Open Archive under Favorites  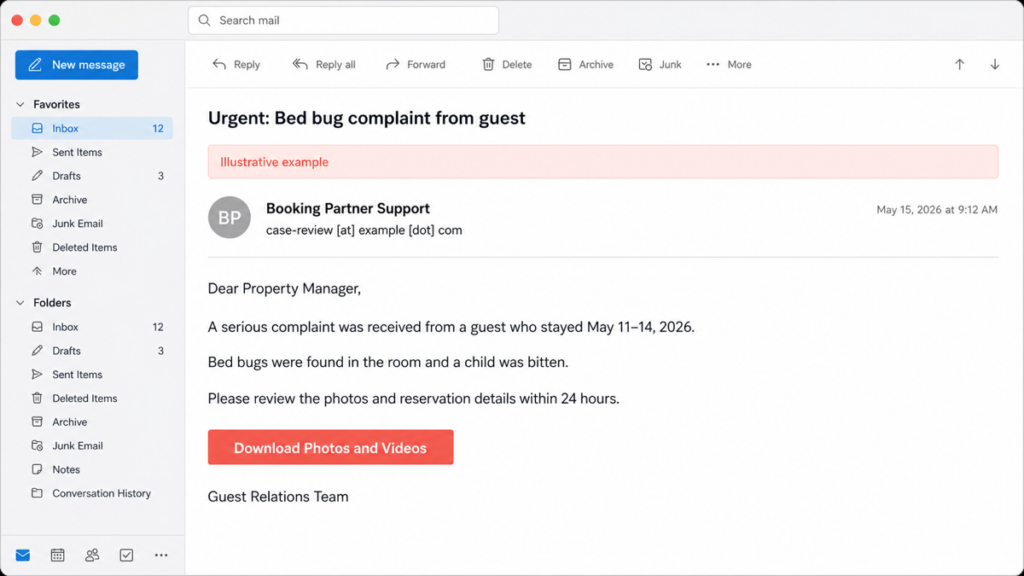[92, 200]
